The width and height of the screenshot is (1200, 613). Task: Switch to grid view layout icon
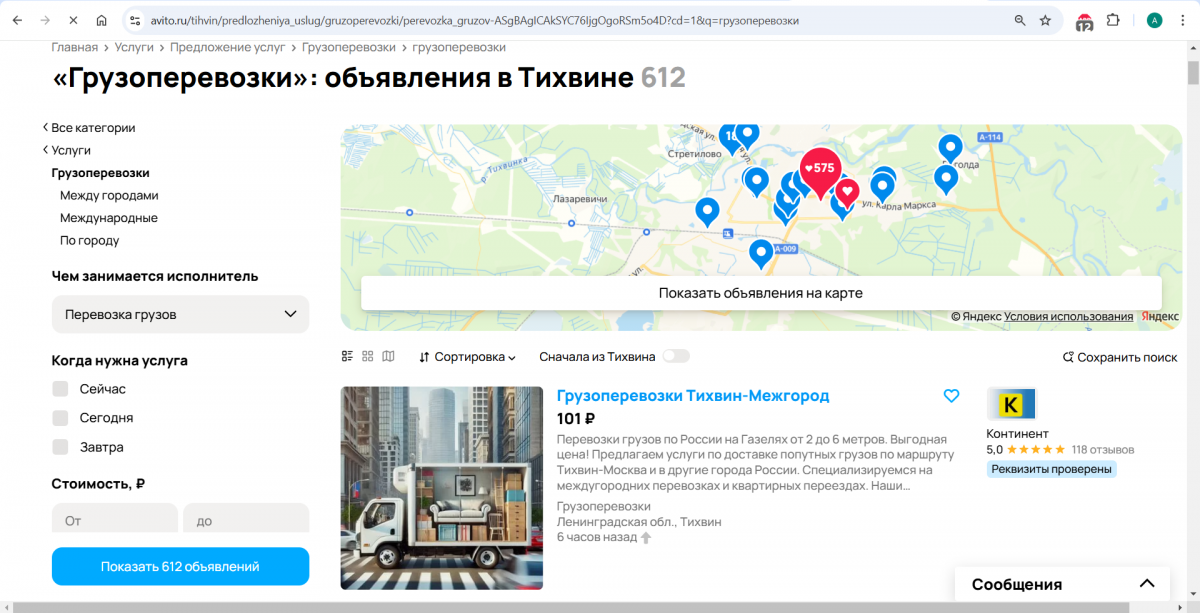[368, 357]
